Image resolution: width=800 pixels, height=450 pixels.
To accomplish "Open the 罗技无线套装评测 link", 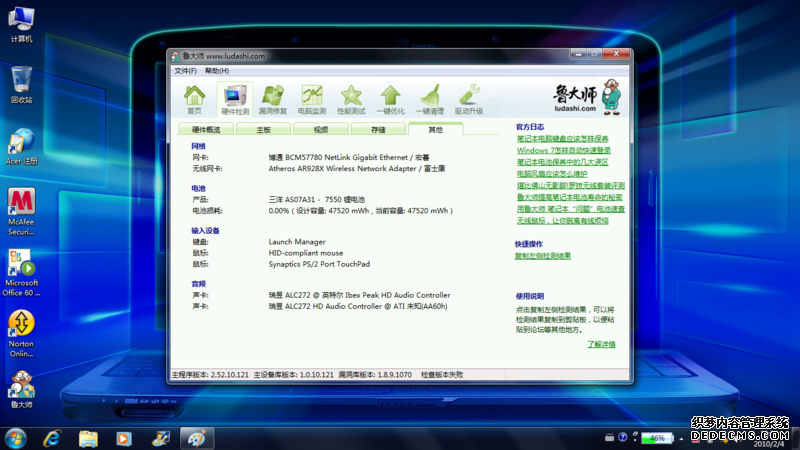I will 570,186.
